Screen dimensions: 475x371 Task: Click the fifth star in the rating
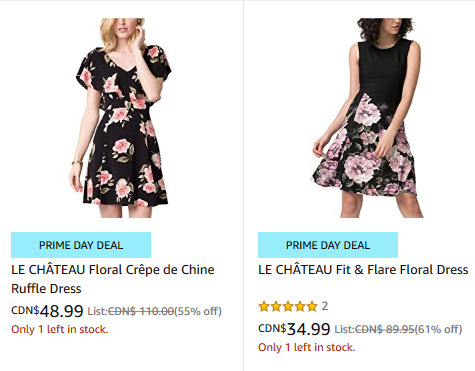312,306
